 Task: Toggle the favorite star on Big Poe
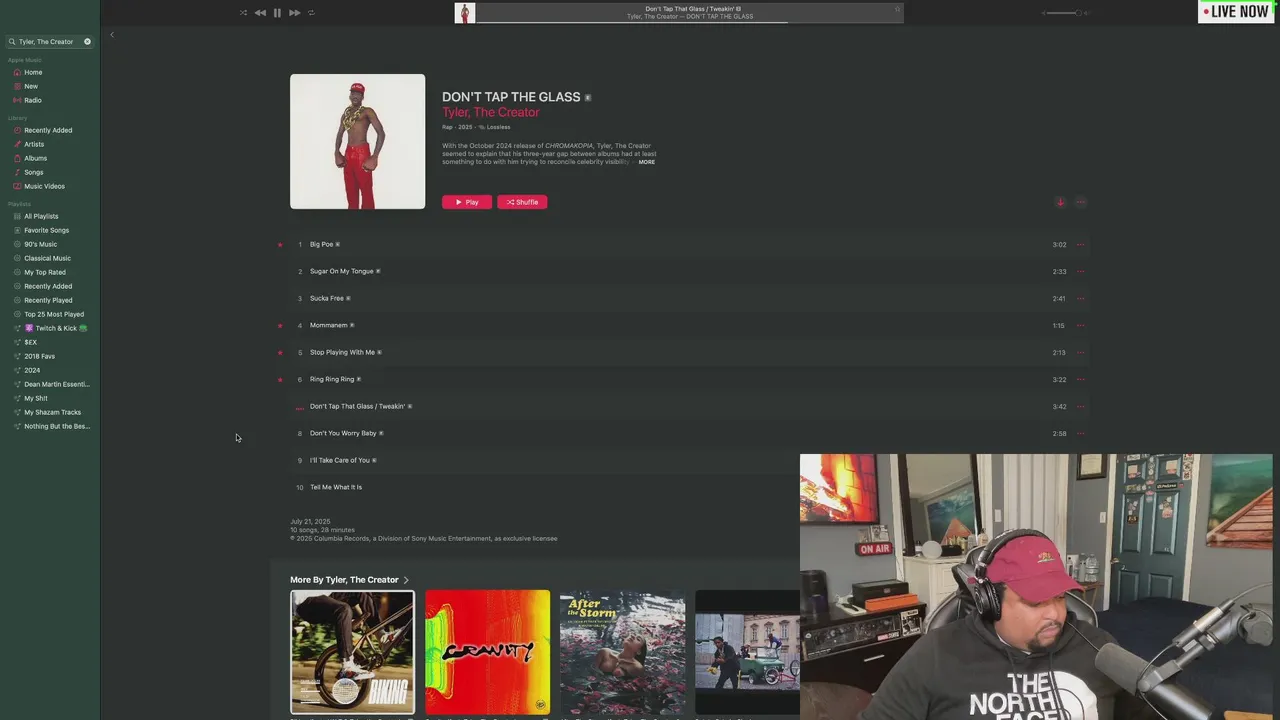(280, 245)
